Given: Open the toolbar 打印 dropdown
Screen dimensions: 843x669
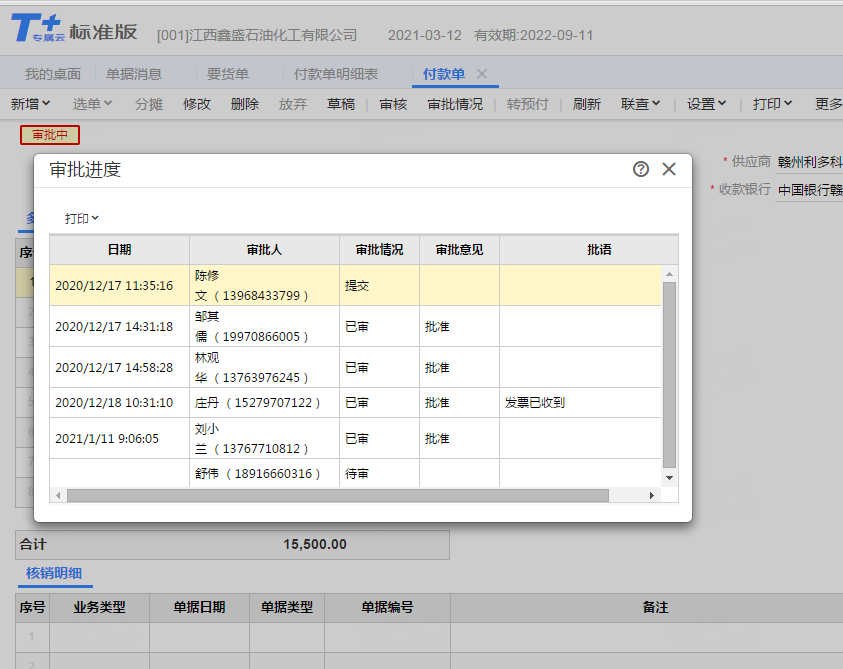Looking at the screenshot, I should [x=773, y=104].
